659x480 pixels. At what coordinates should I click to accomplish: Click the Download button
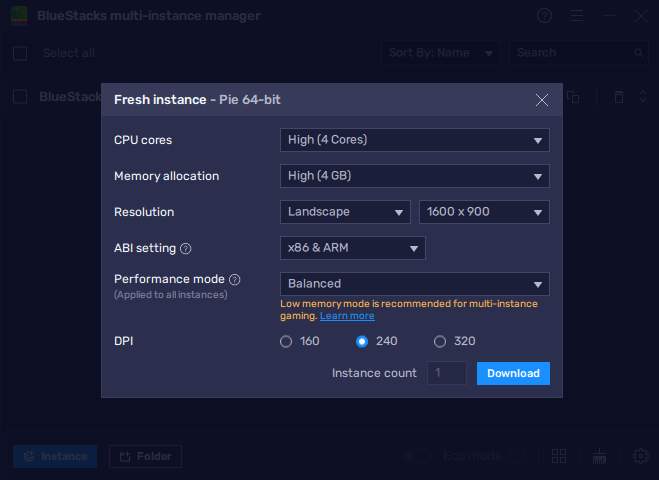click(513, 373)
